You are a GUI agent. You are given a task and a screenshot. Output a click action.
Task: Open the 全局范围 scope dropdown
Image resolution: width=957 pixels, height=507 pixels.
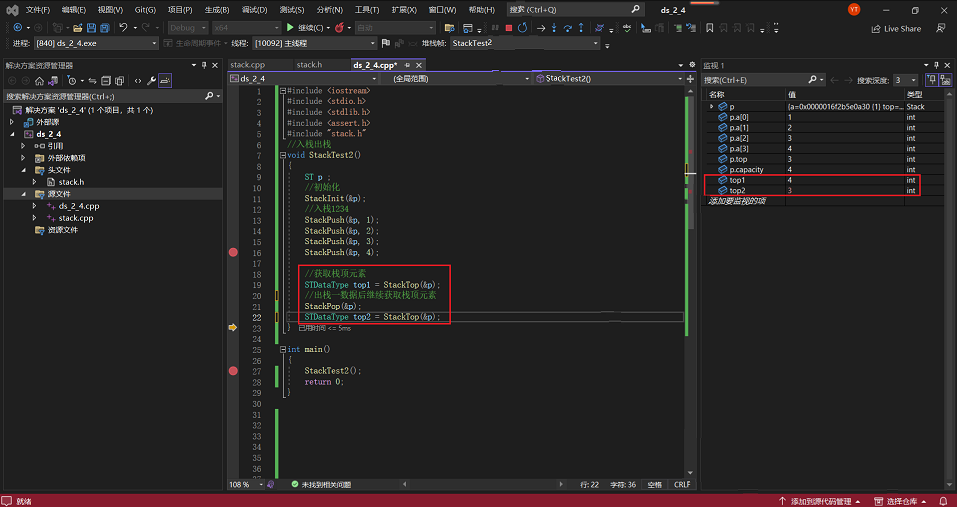click(455, 79)
